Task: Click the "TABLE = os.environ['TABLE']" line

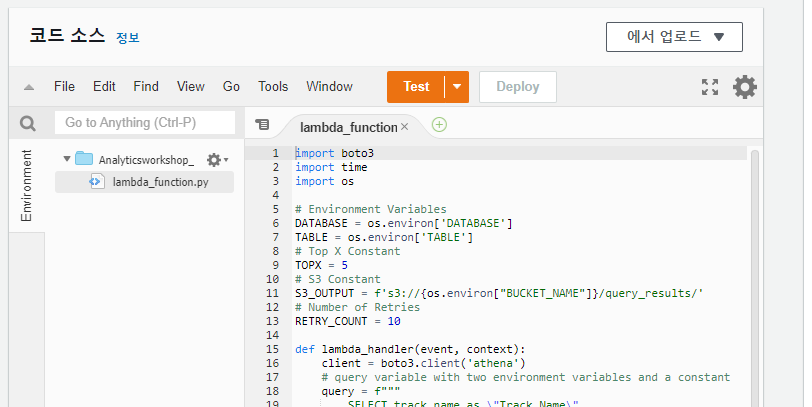Action: [384, 237]
